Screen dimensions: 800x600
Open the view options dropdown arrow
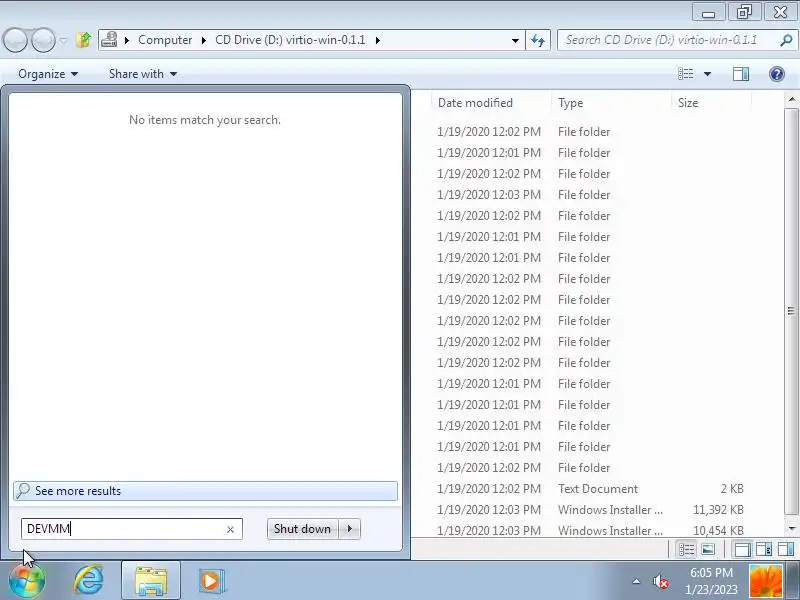708,74
